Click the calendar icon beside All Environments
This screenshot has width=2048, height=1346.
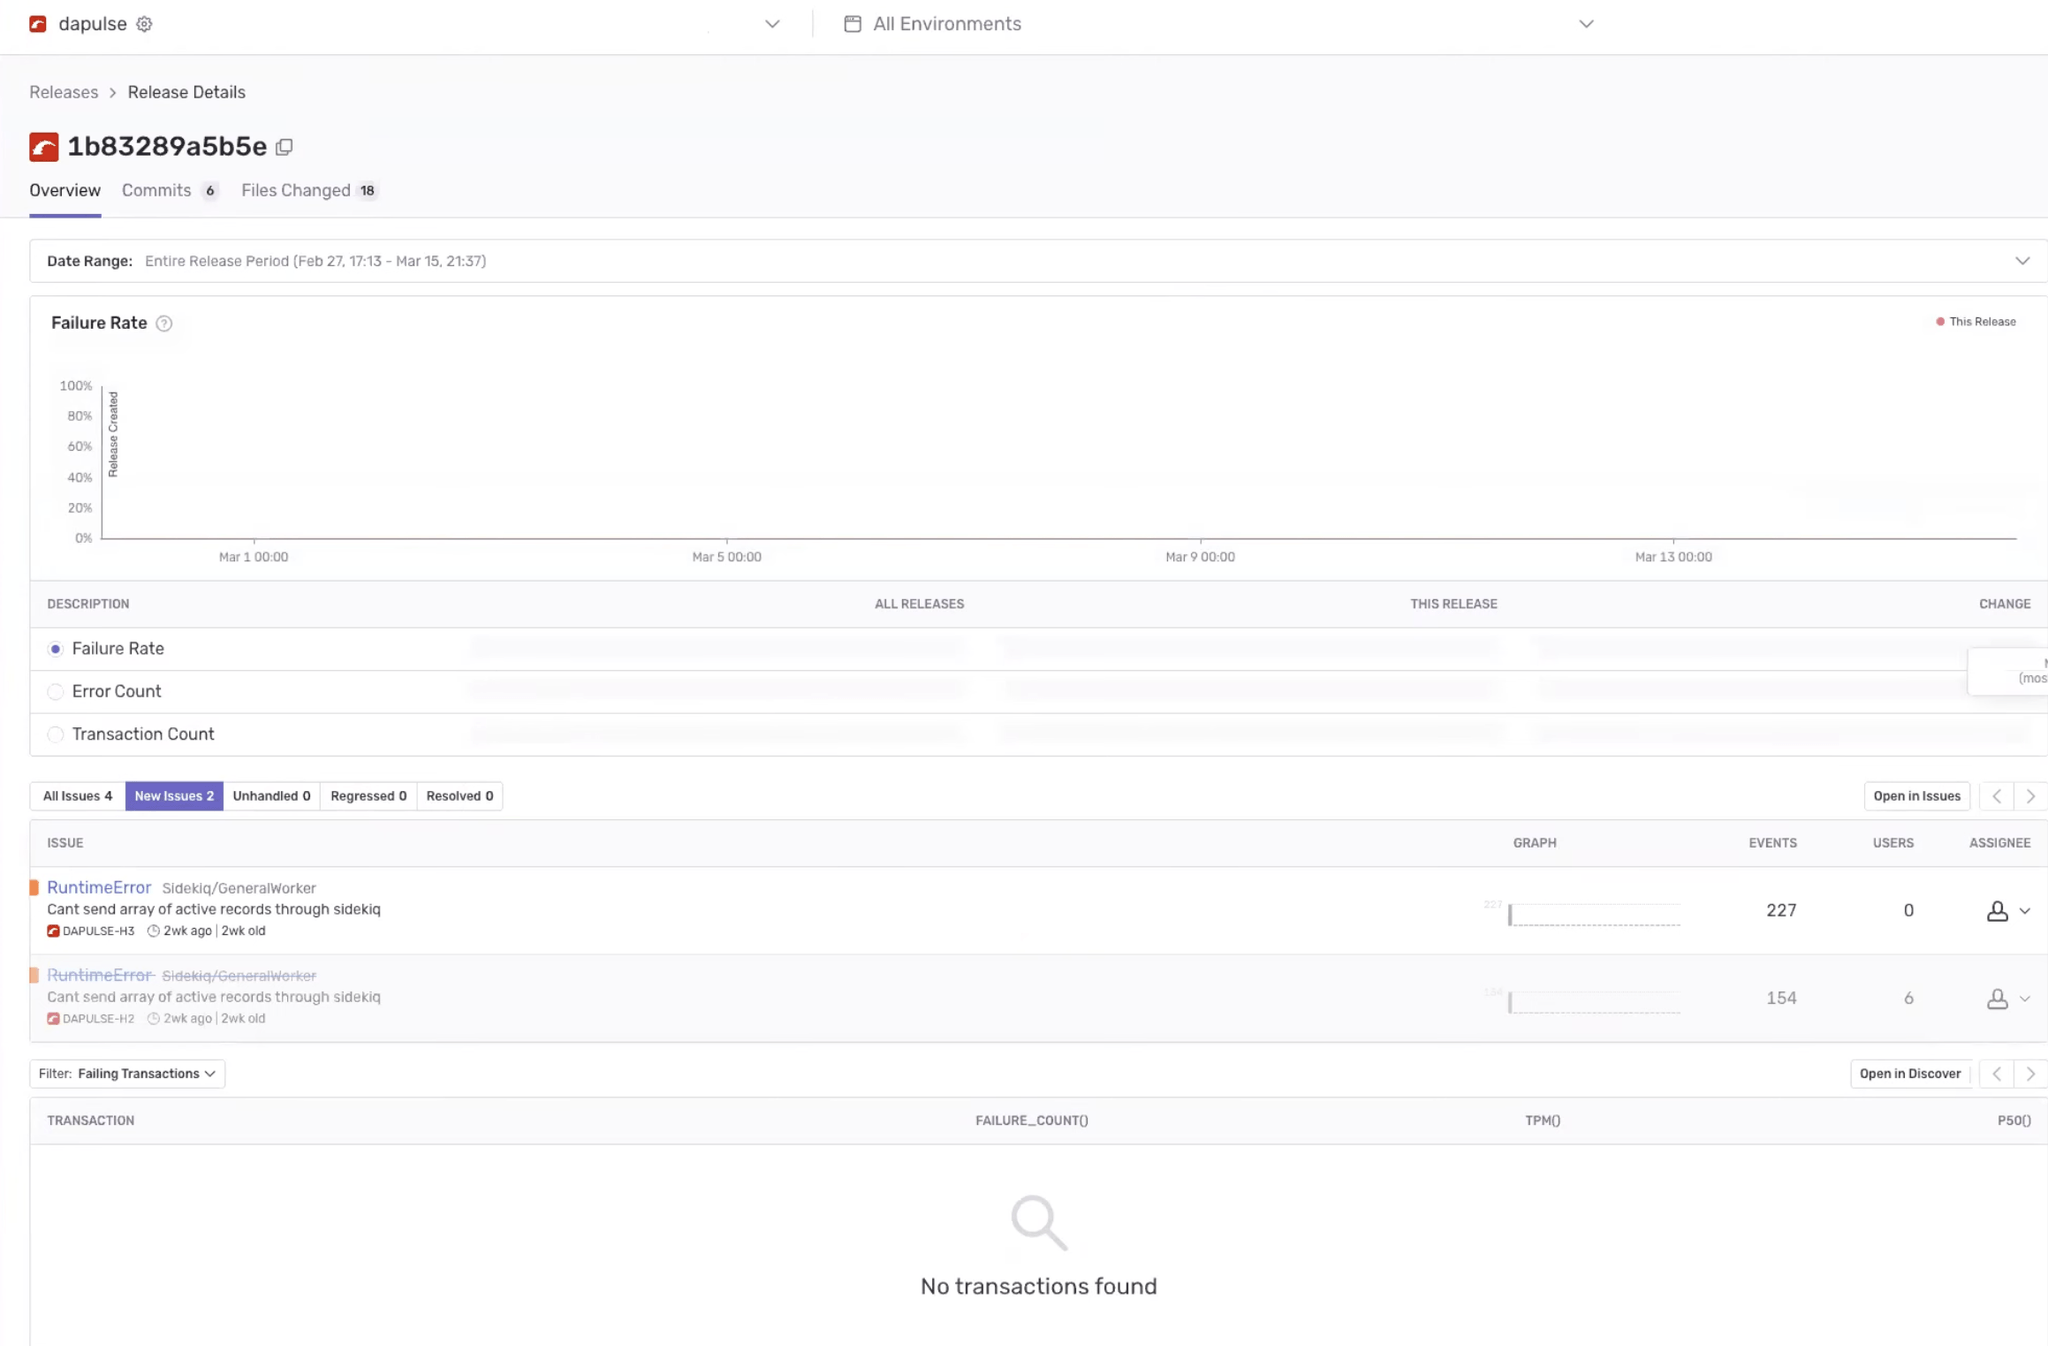852,24
